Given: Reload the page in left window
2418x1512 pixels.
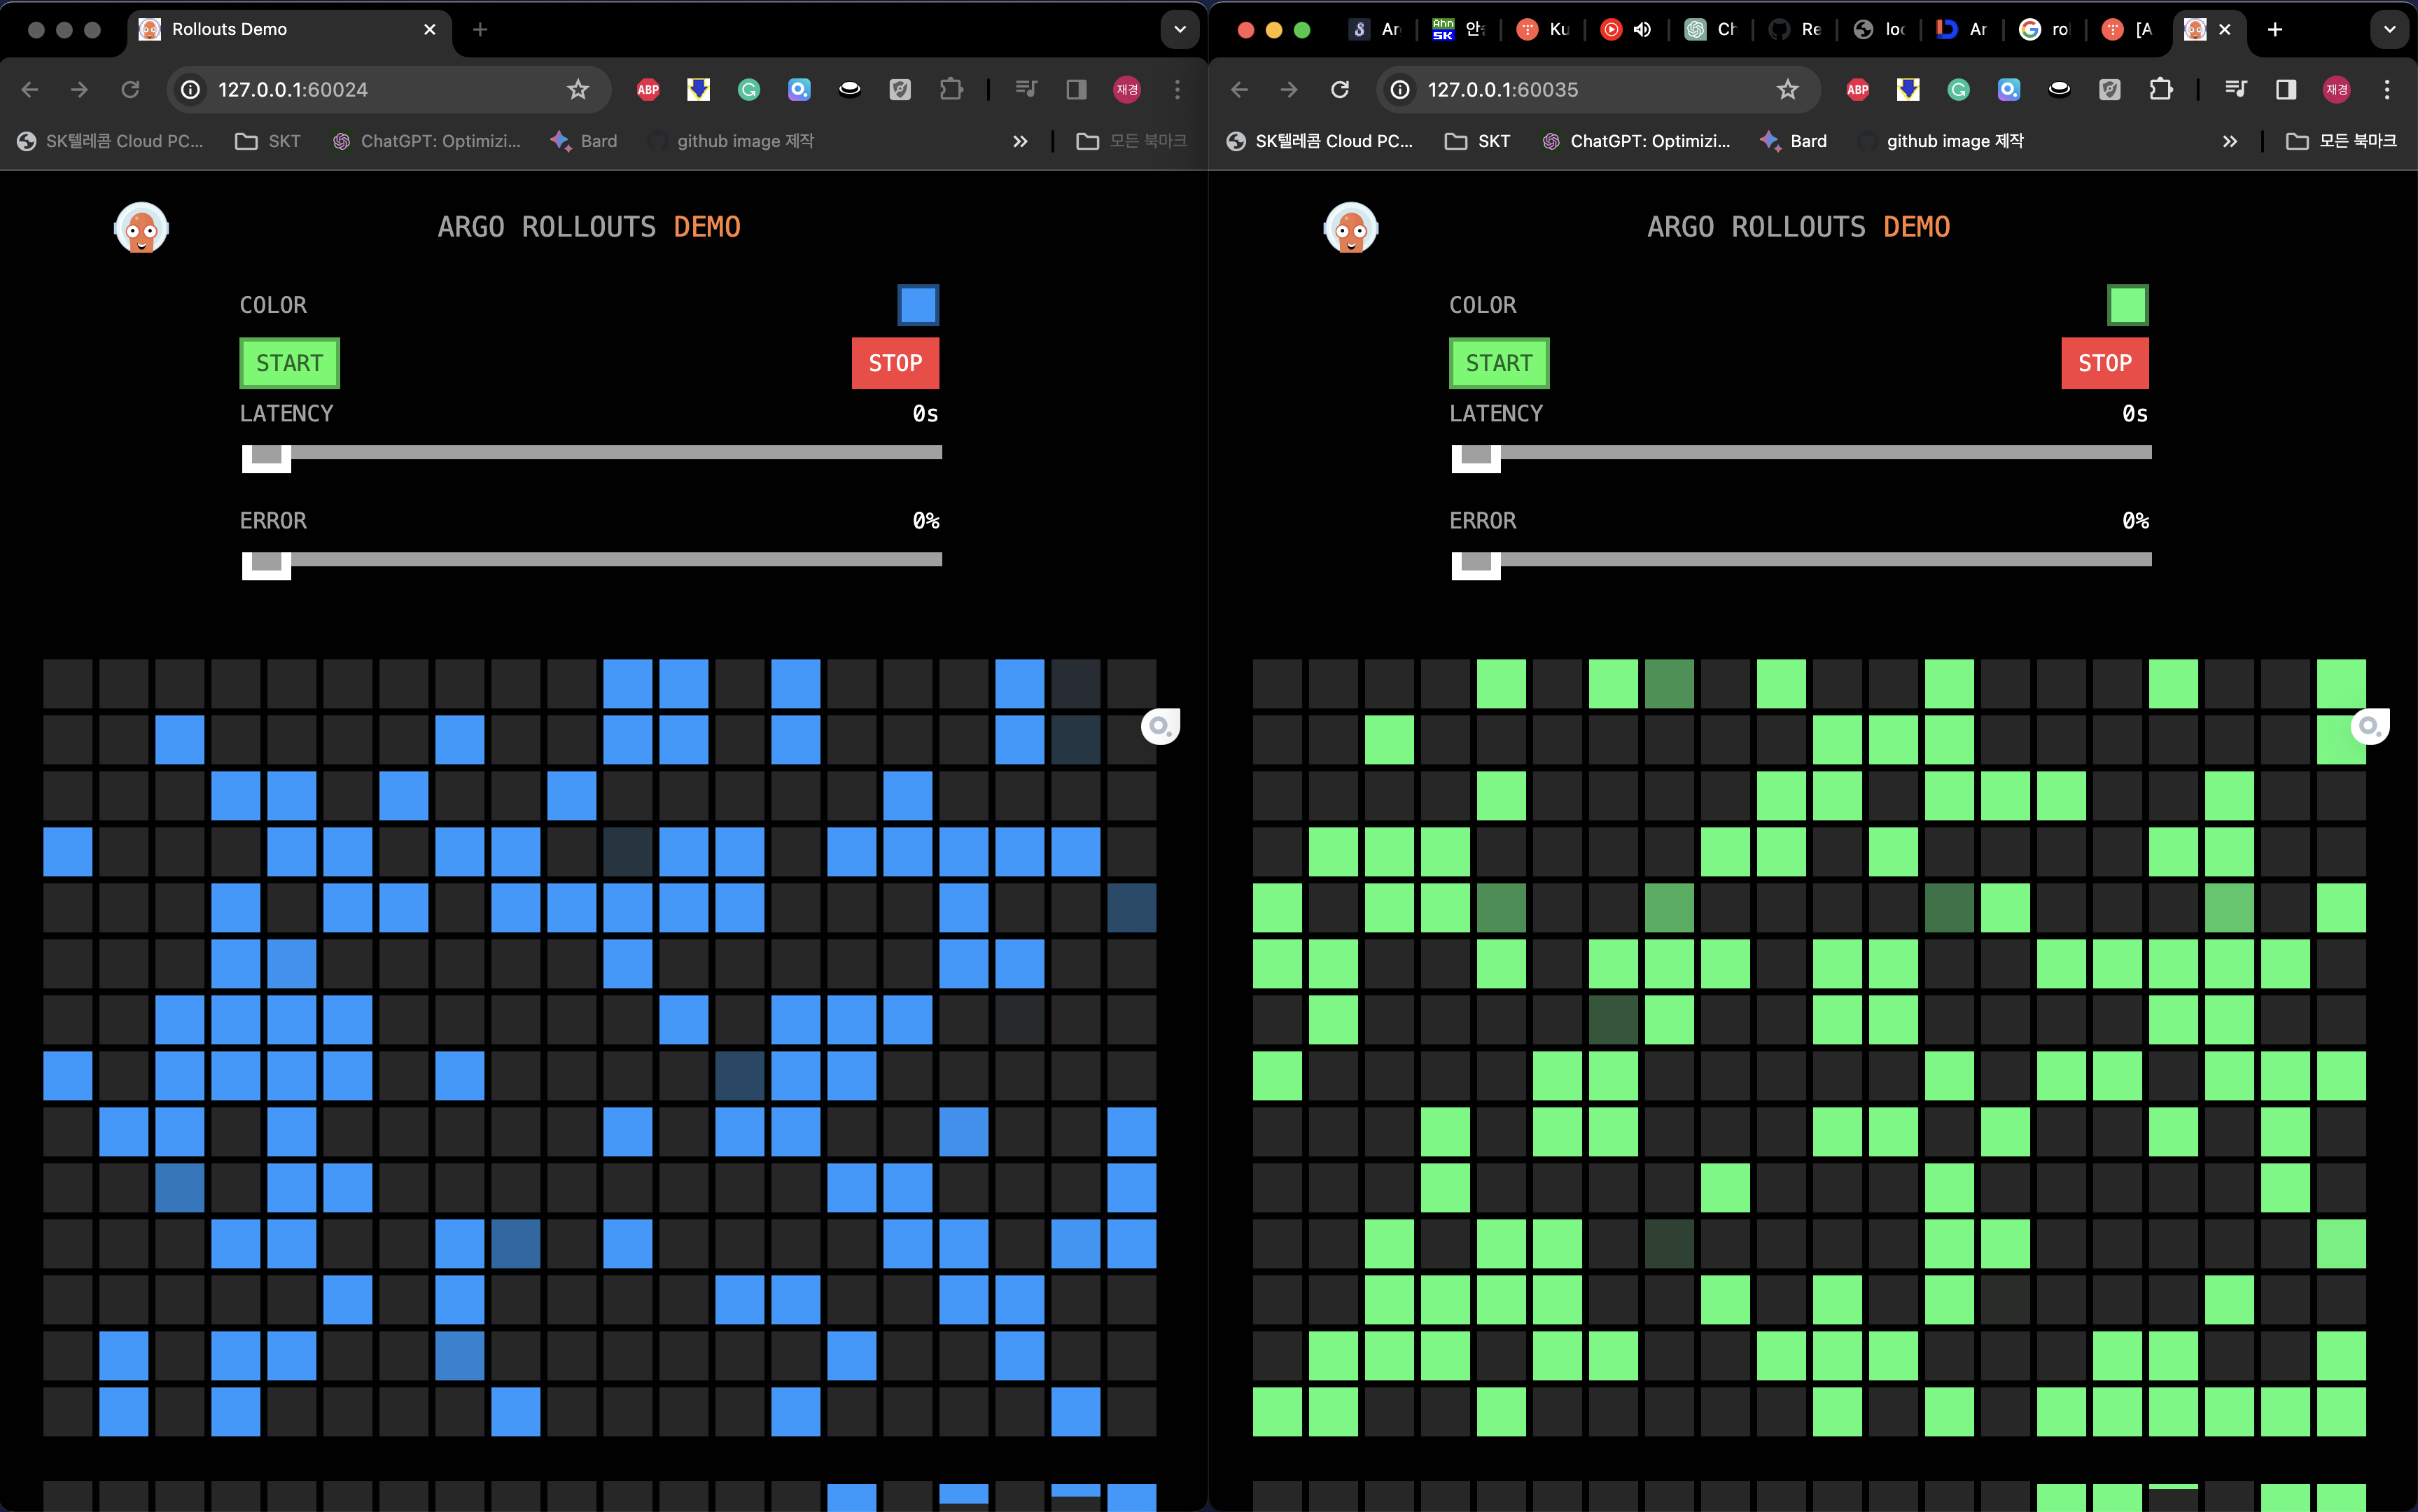Looking at the screenshot, I should 130,90.
